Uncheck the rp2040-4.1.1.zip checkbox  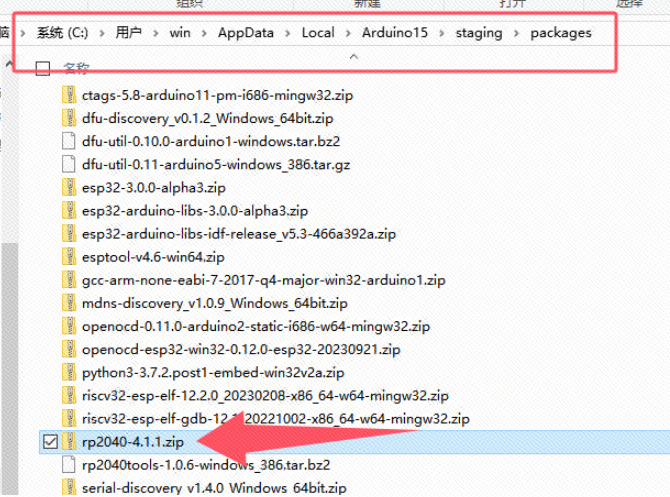pos(50,441)
